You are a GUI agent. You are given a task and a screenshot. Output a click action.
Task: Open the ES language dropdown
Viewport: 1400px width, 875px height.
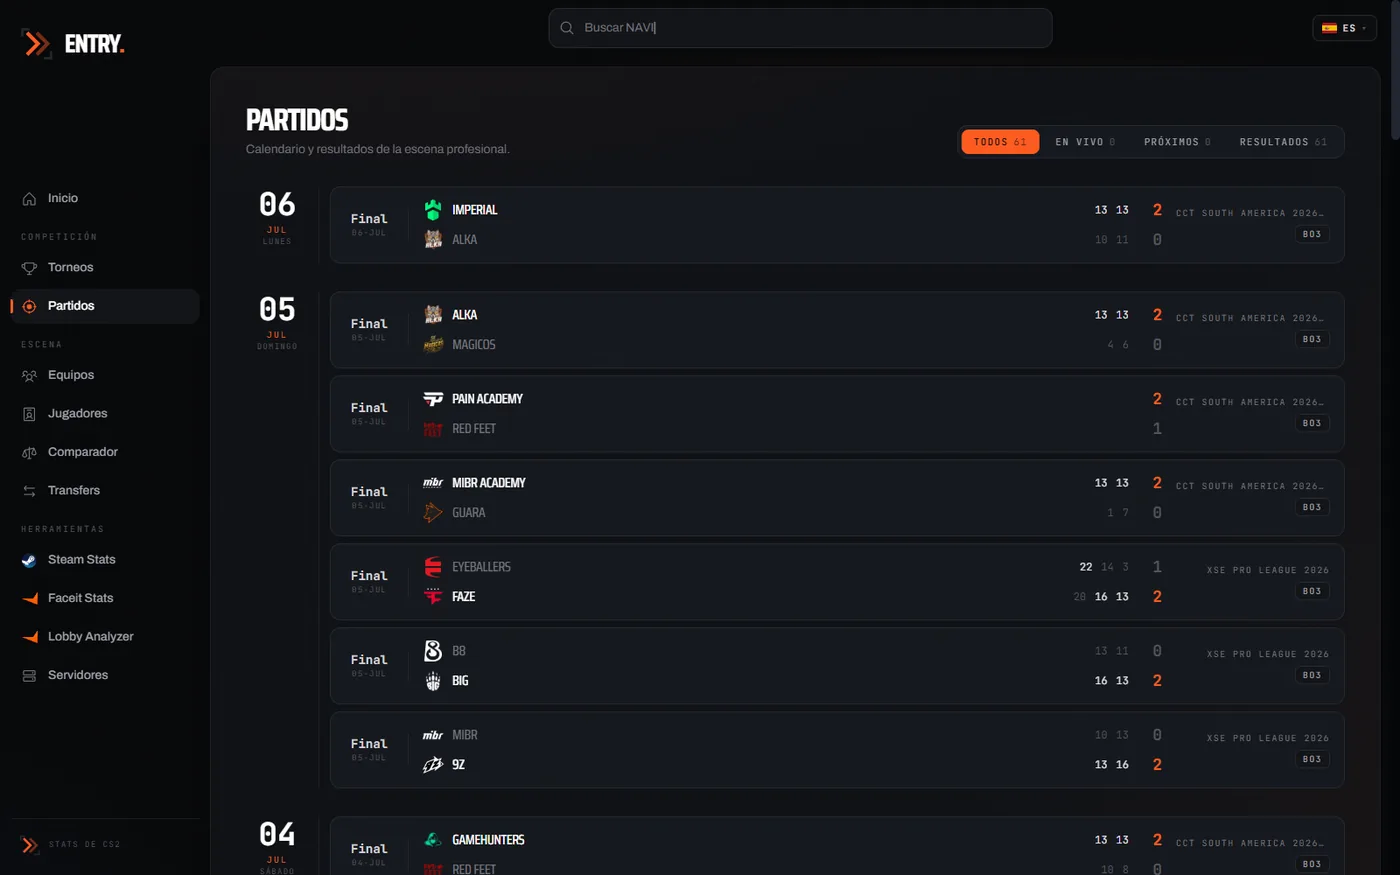(x=1344, y=28)
